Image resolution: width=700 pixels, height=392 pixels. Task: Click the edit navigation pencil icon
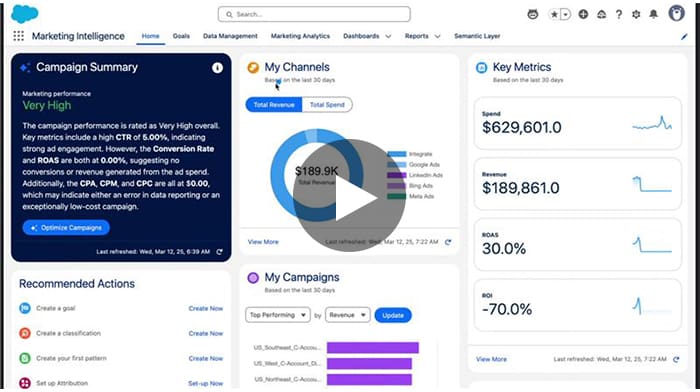coord(684,37)
